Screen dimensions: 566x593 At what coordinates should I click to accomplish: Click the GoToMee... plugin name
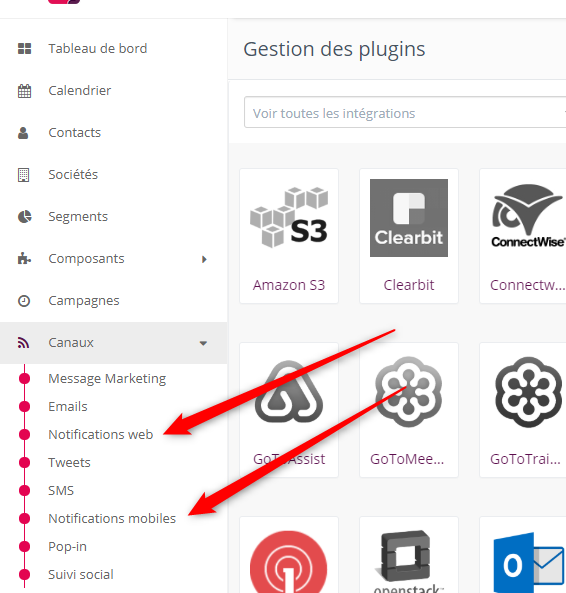point(407,459)
